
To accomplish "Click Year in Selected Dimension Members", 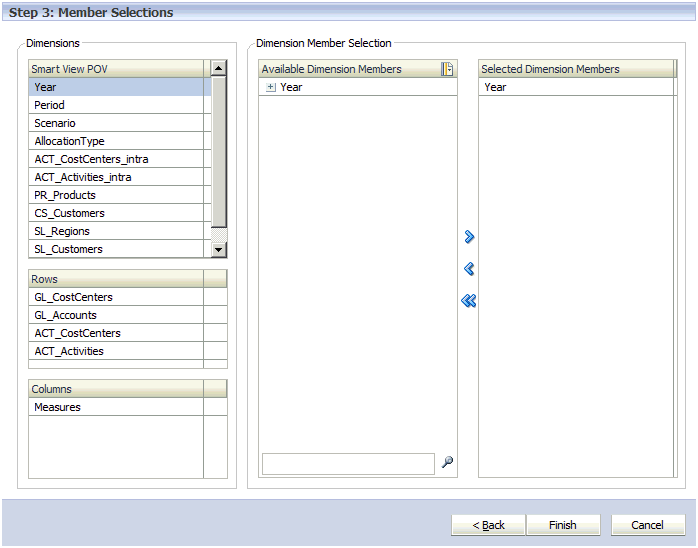I will 576,87.
